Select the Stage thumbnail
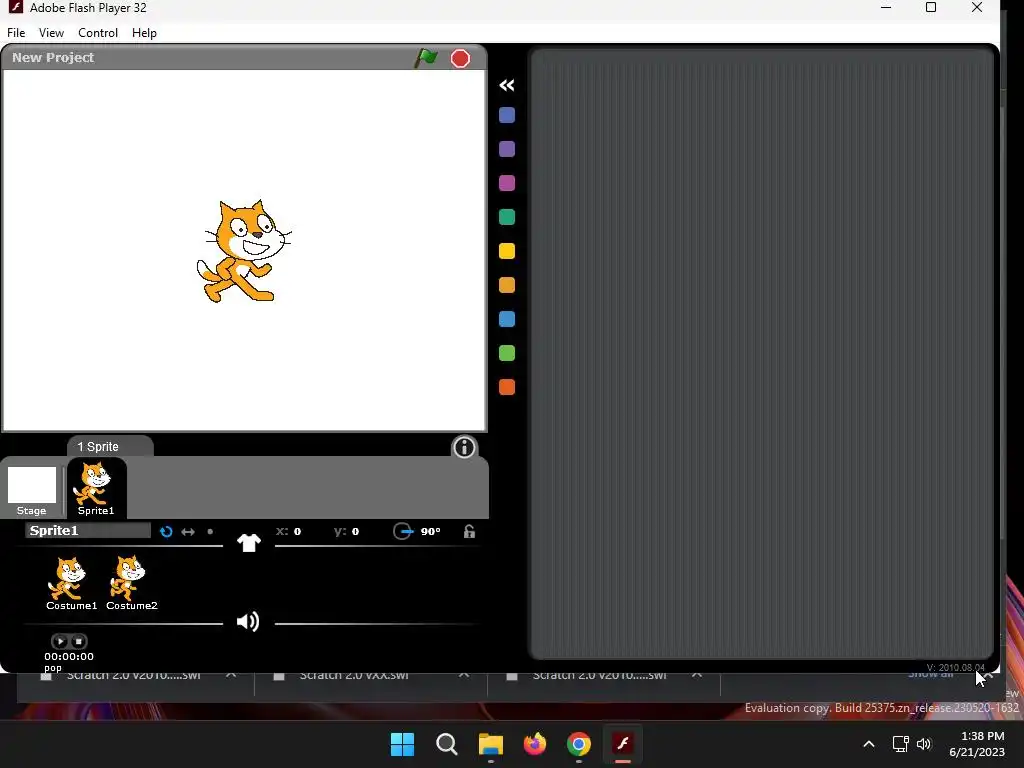 (31, 490)
